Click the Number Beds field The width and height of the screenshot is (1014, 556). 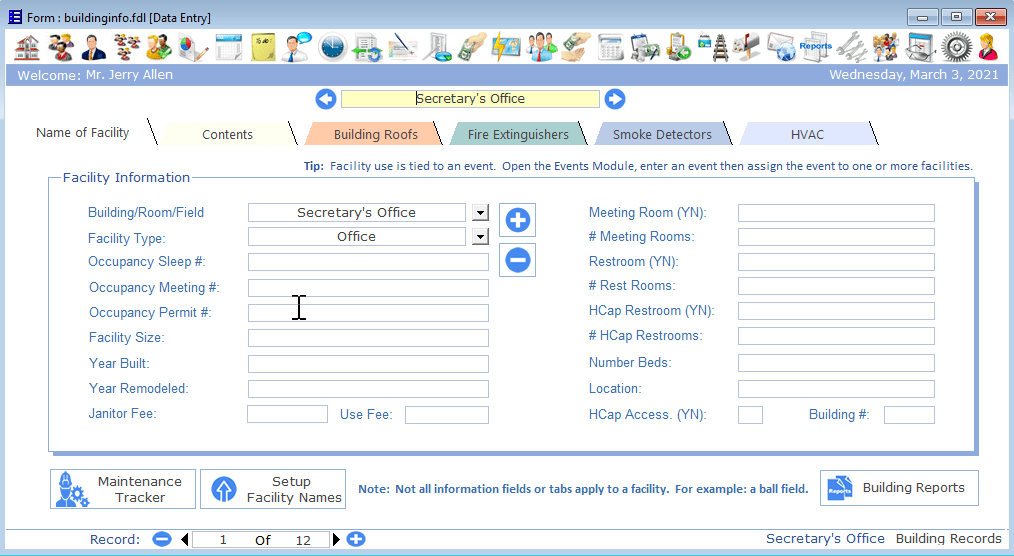pyautogui.click(x=836, y=363)
